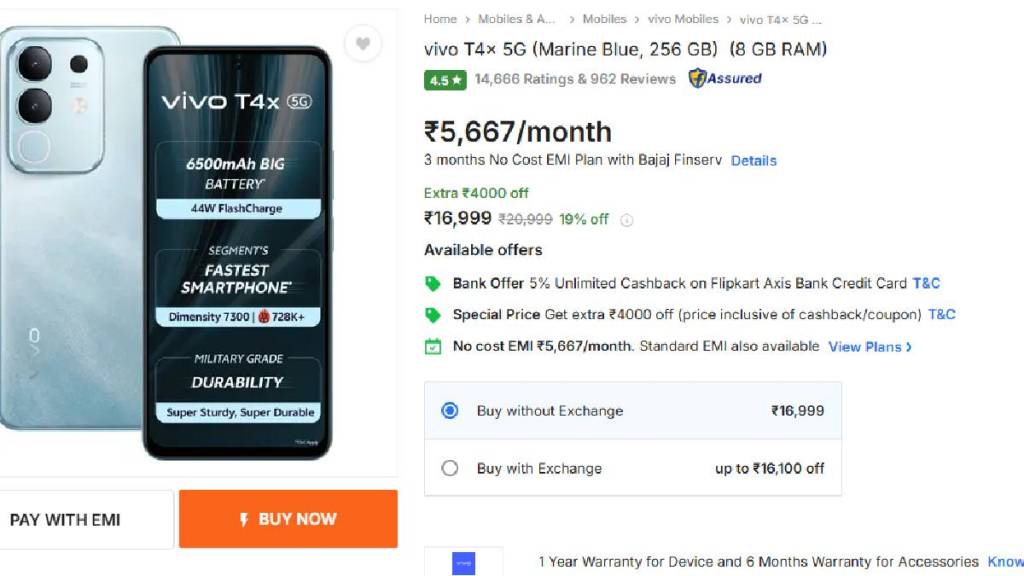The image size is (1024, 576).
Task: Go to Home in breadcrumb
Action: coord(440,19)
